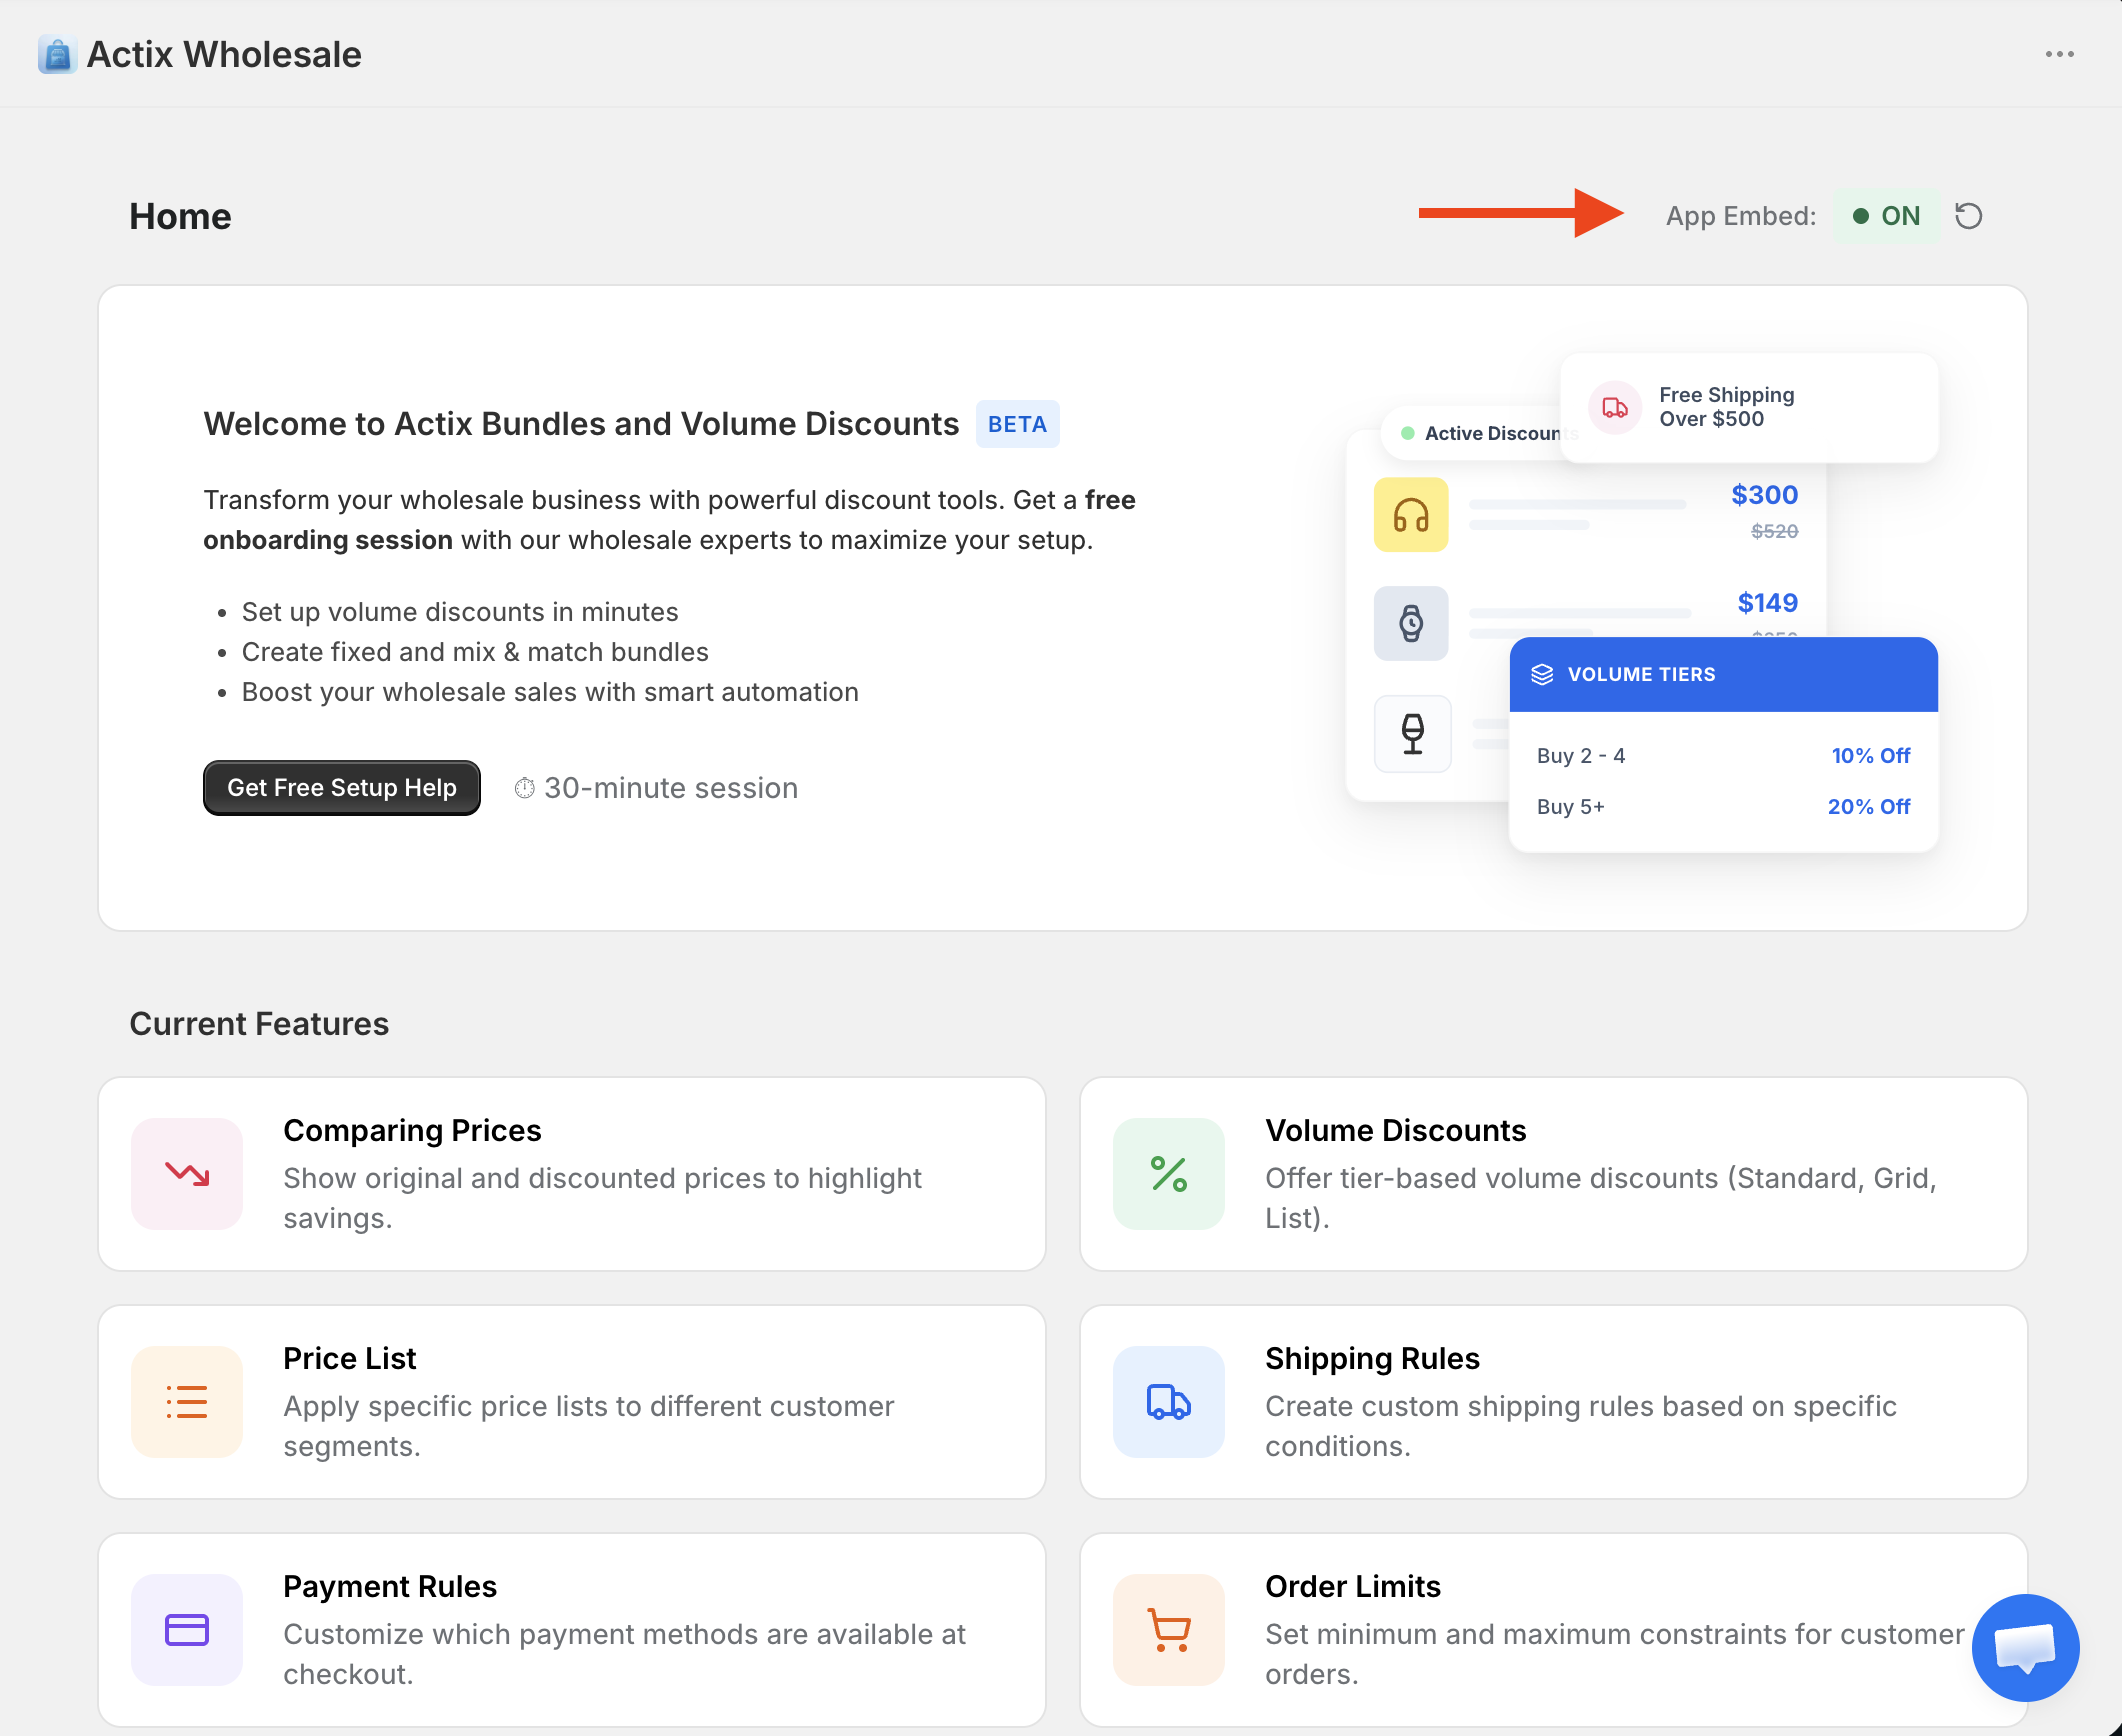2122x1736 pixels.
Task: Click the Actix Wholesale app logo icon
Action: pos(57,54)
